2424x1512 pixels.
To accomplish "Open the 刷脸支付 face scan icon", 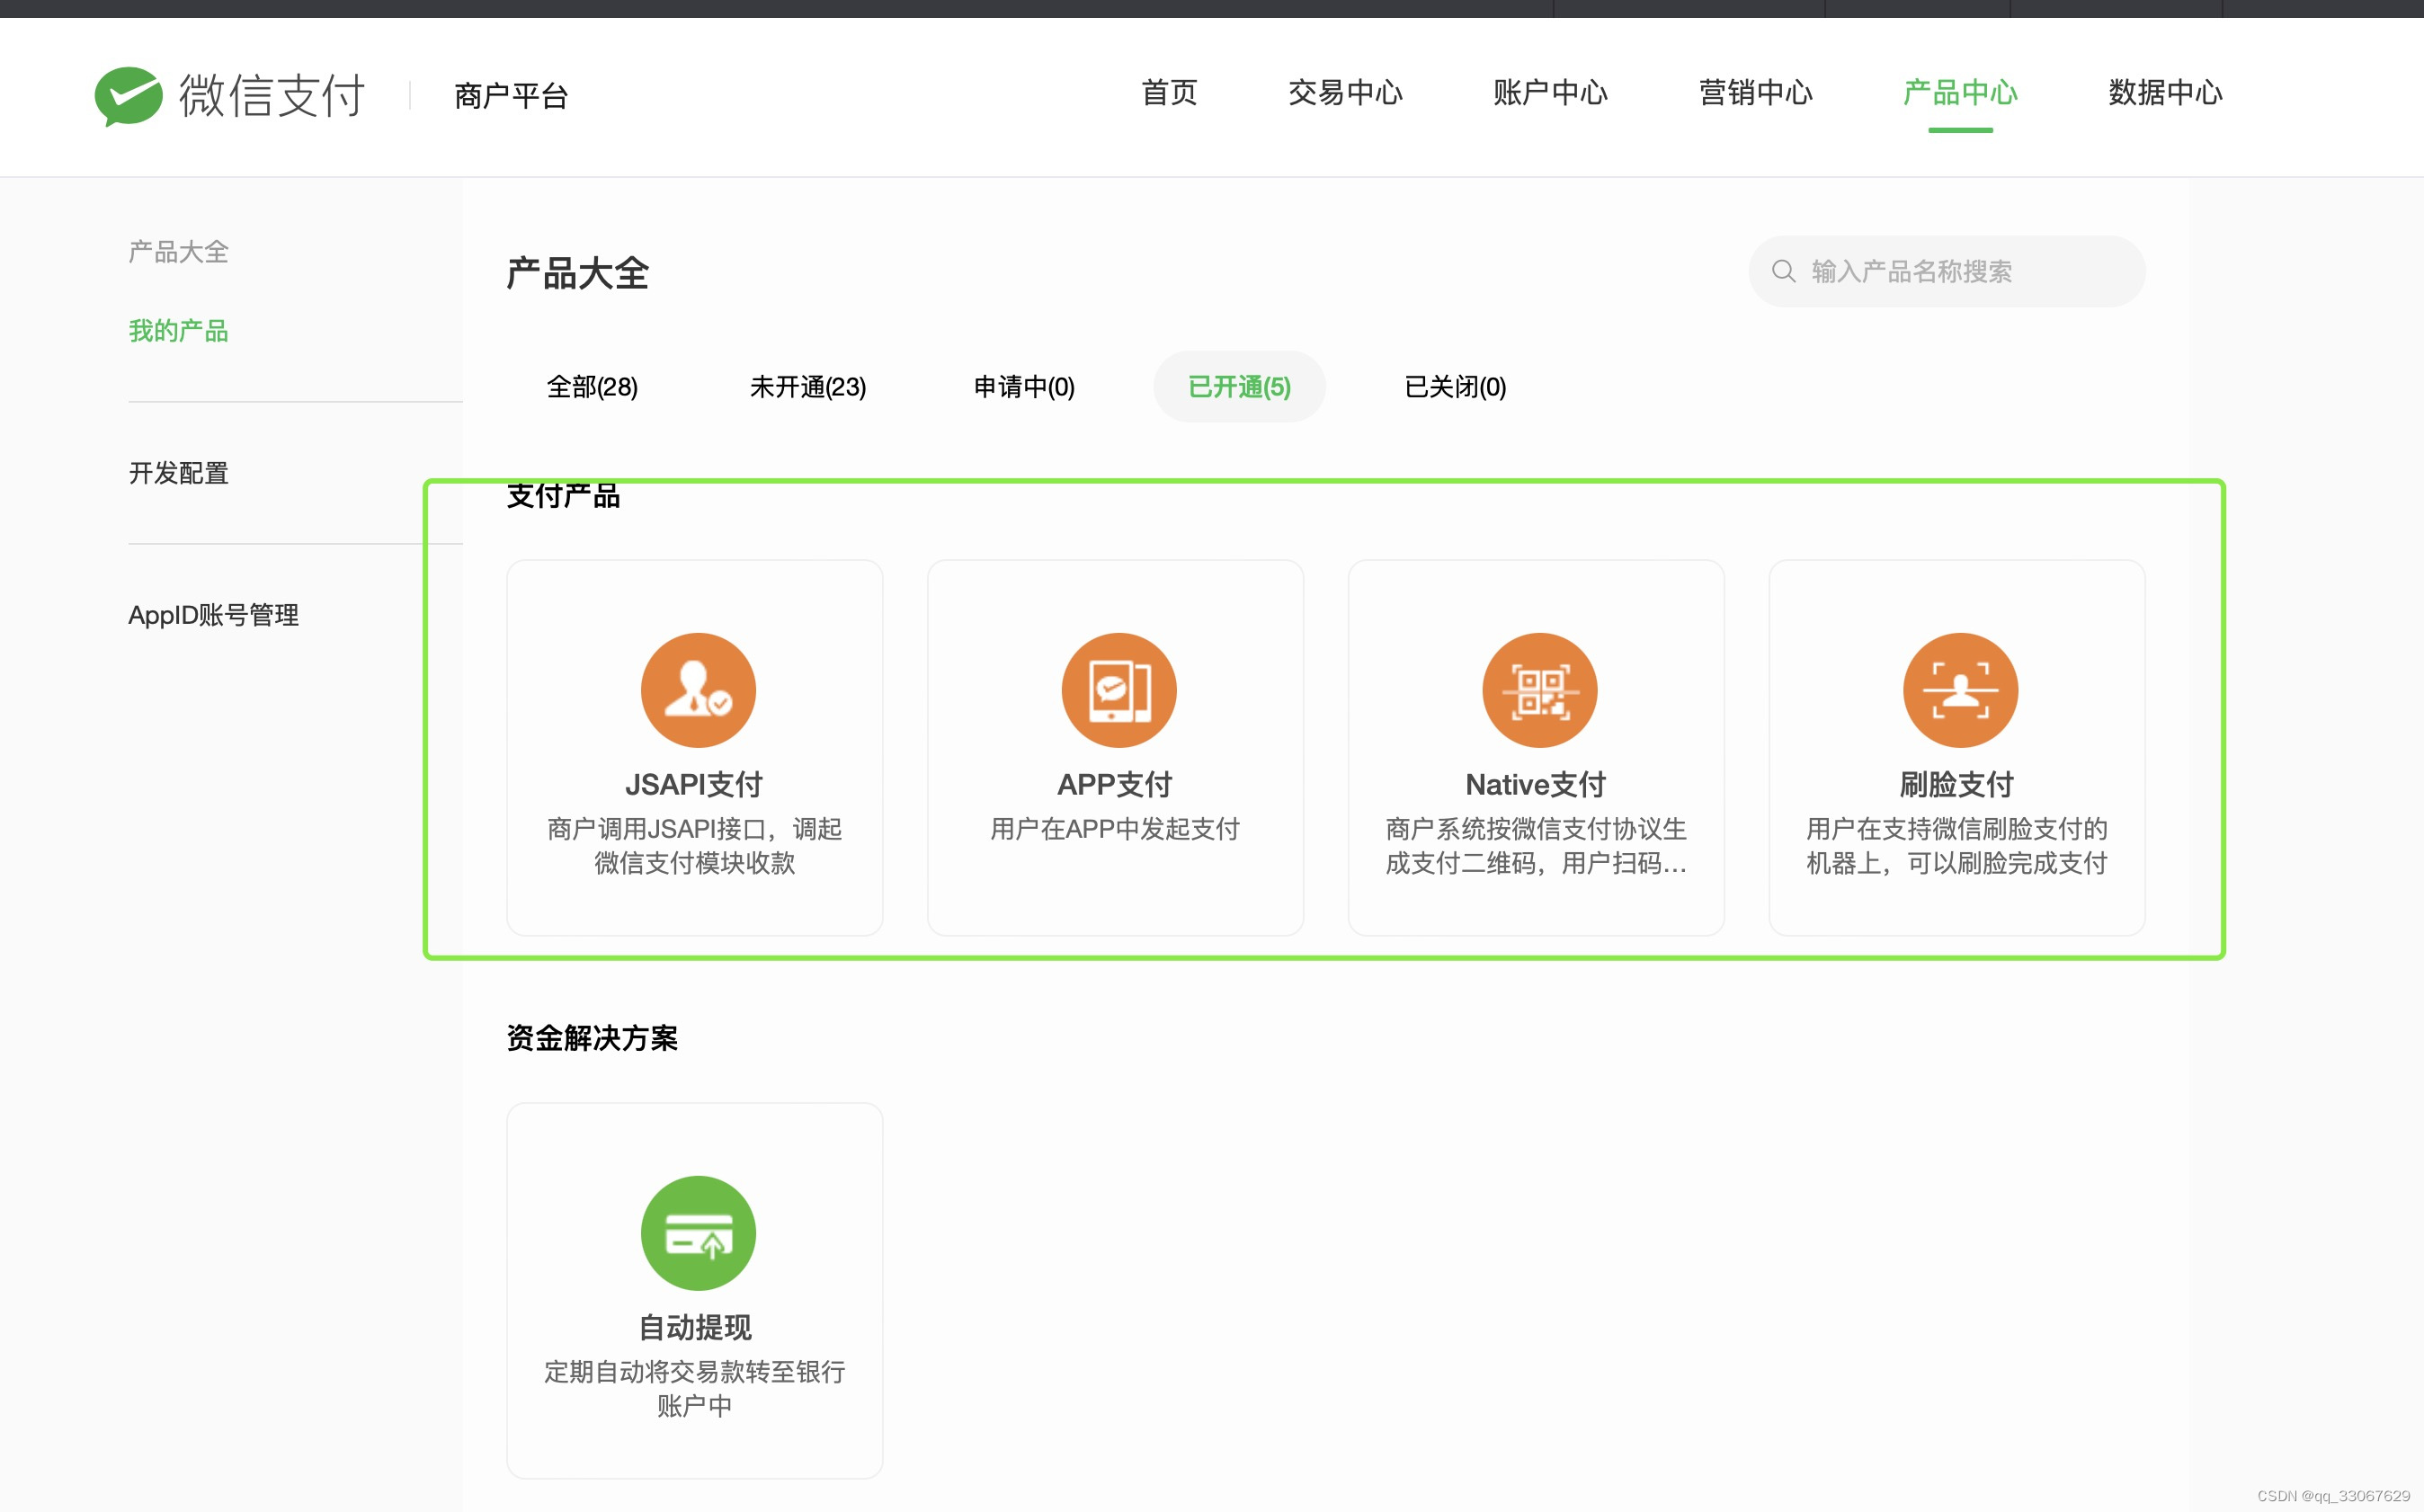I will coord(1959,690).
